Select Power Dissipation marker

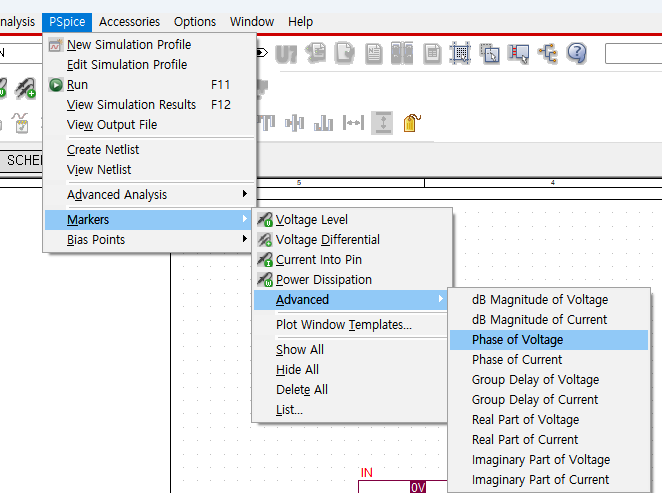click(x=350, y=280)
